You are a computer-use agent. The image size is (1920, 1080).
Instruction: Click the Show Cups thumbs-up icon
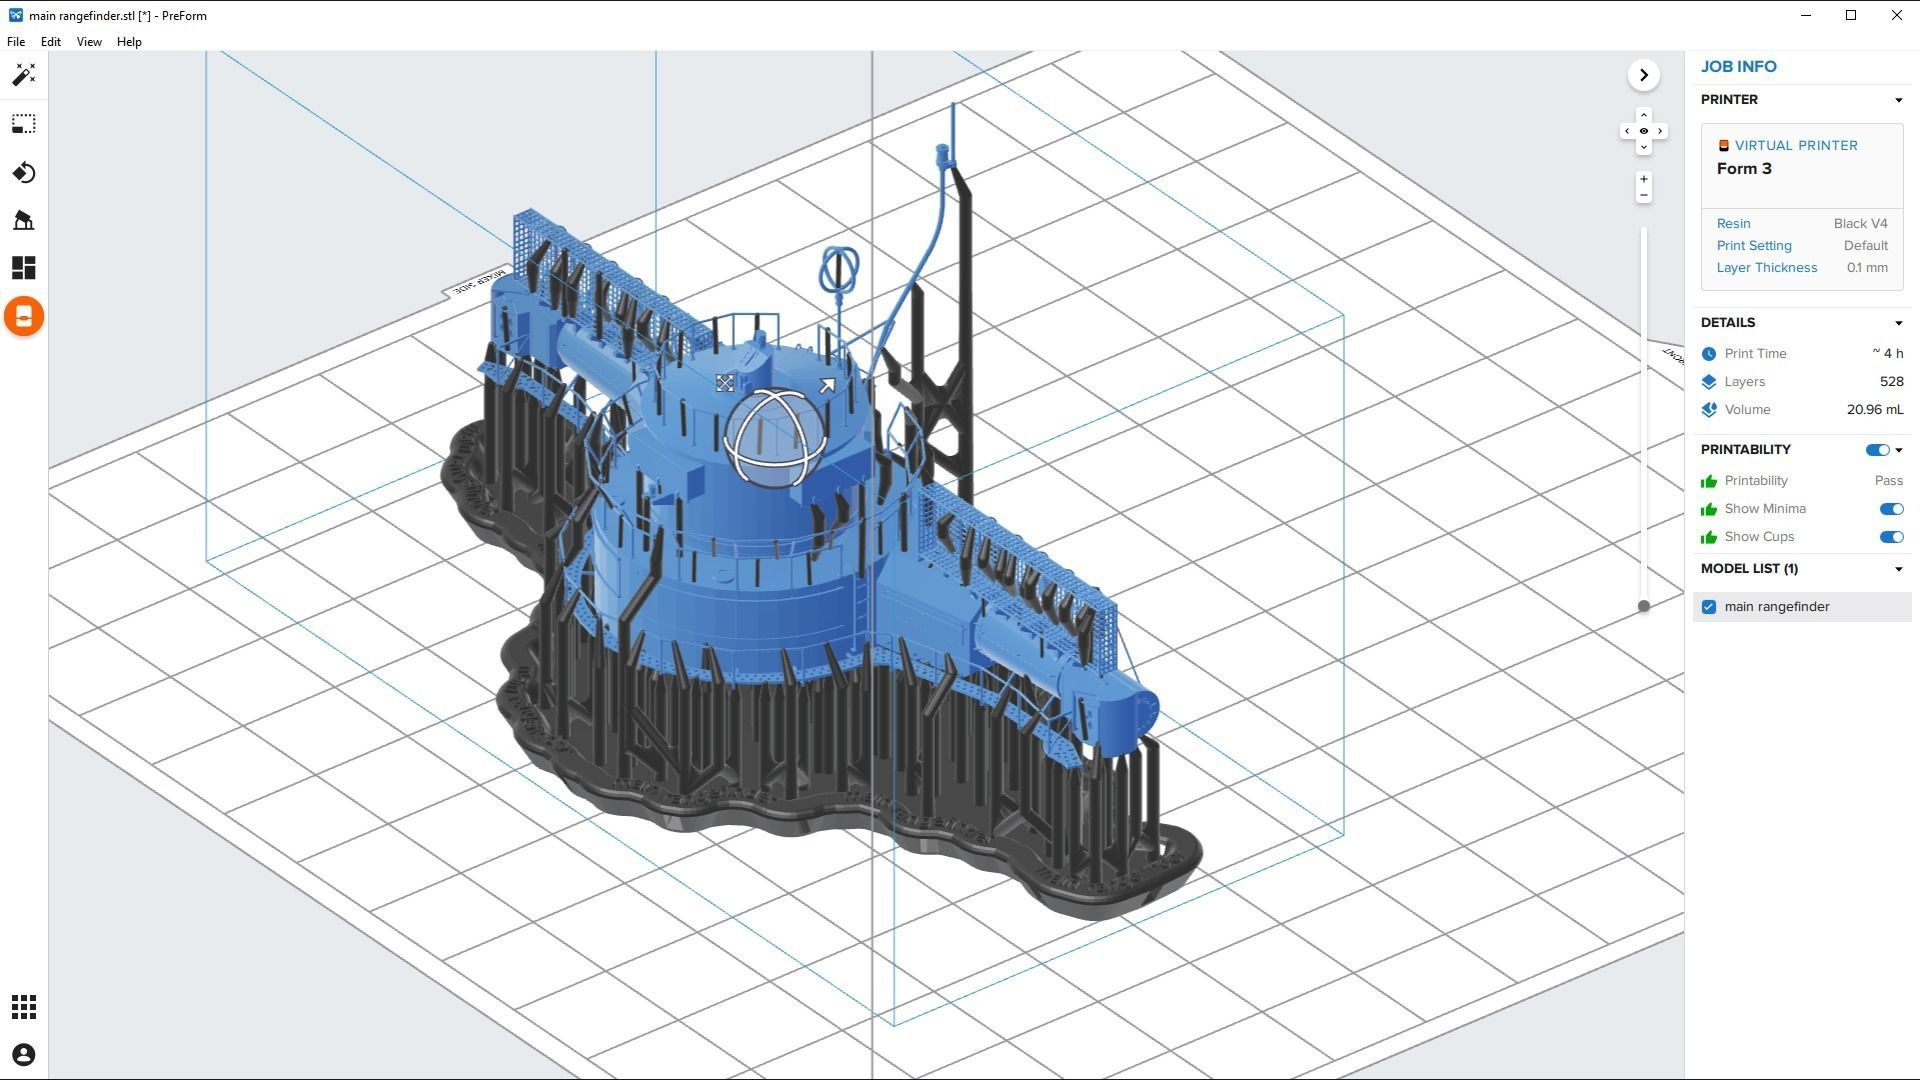coord(1709,537)
